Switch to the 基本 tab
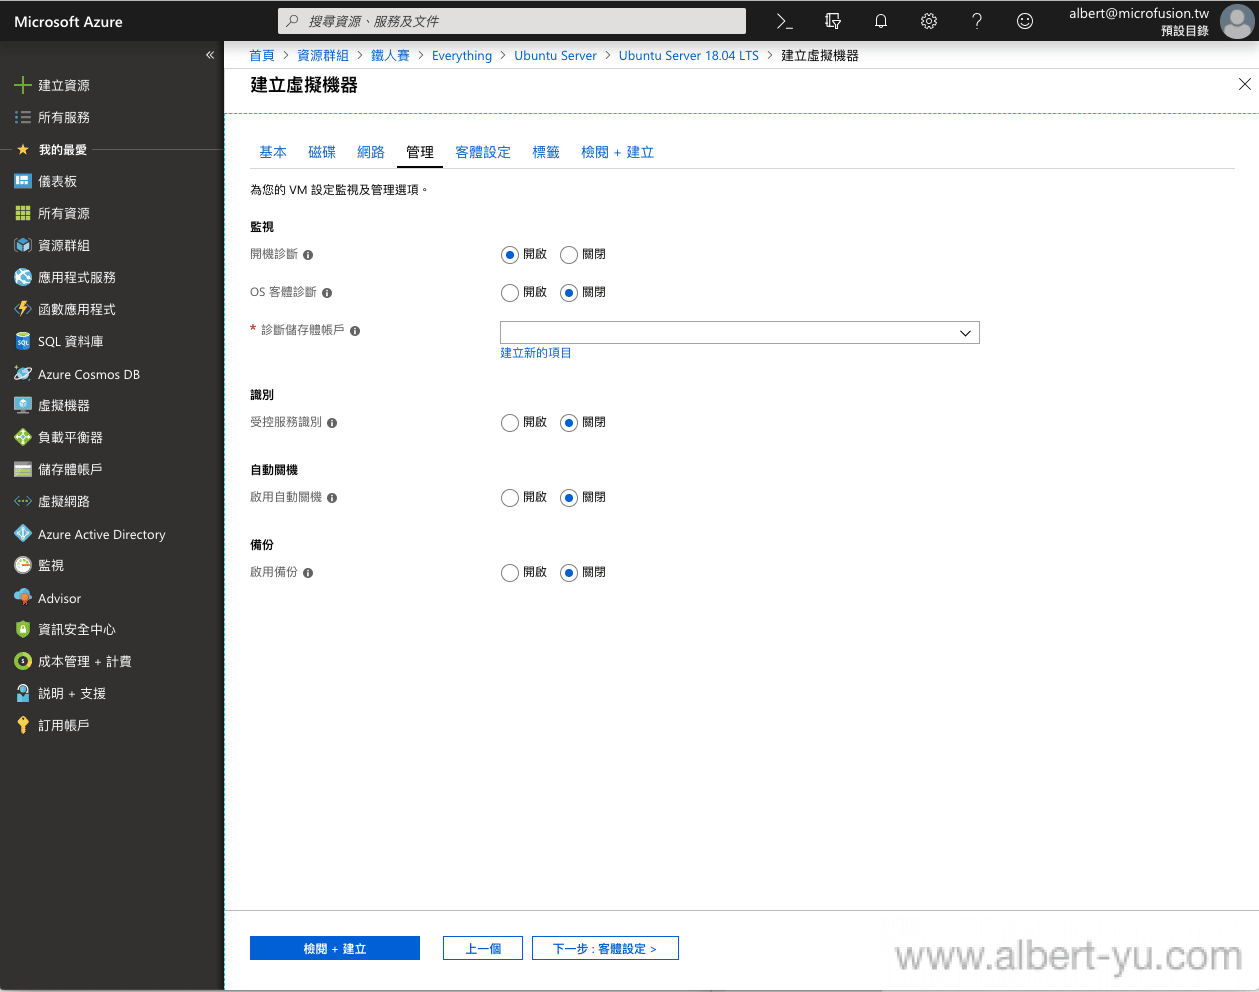The width and height of the screenshot is (1259, 992). click(273, 152)
